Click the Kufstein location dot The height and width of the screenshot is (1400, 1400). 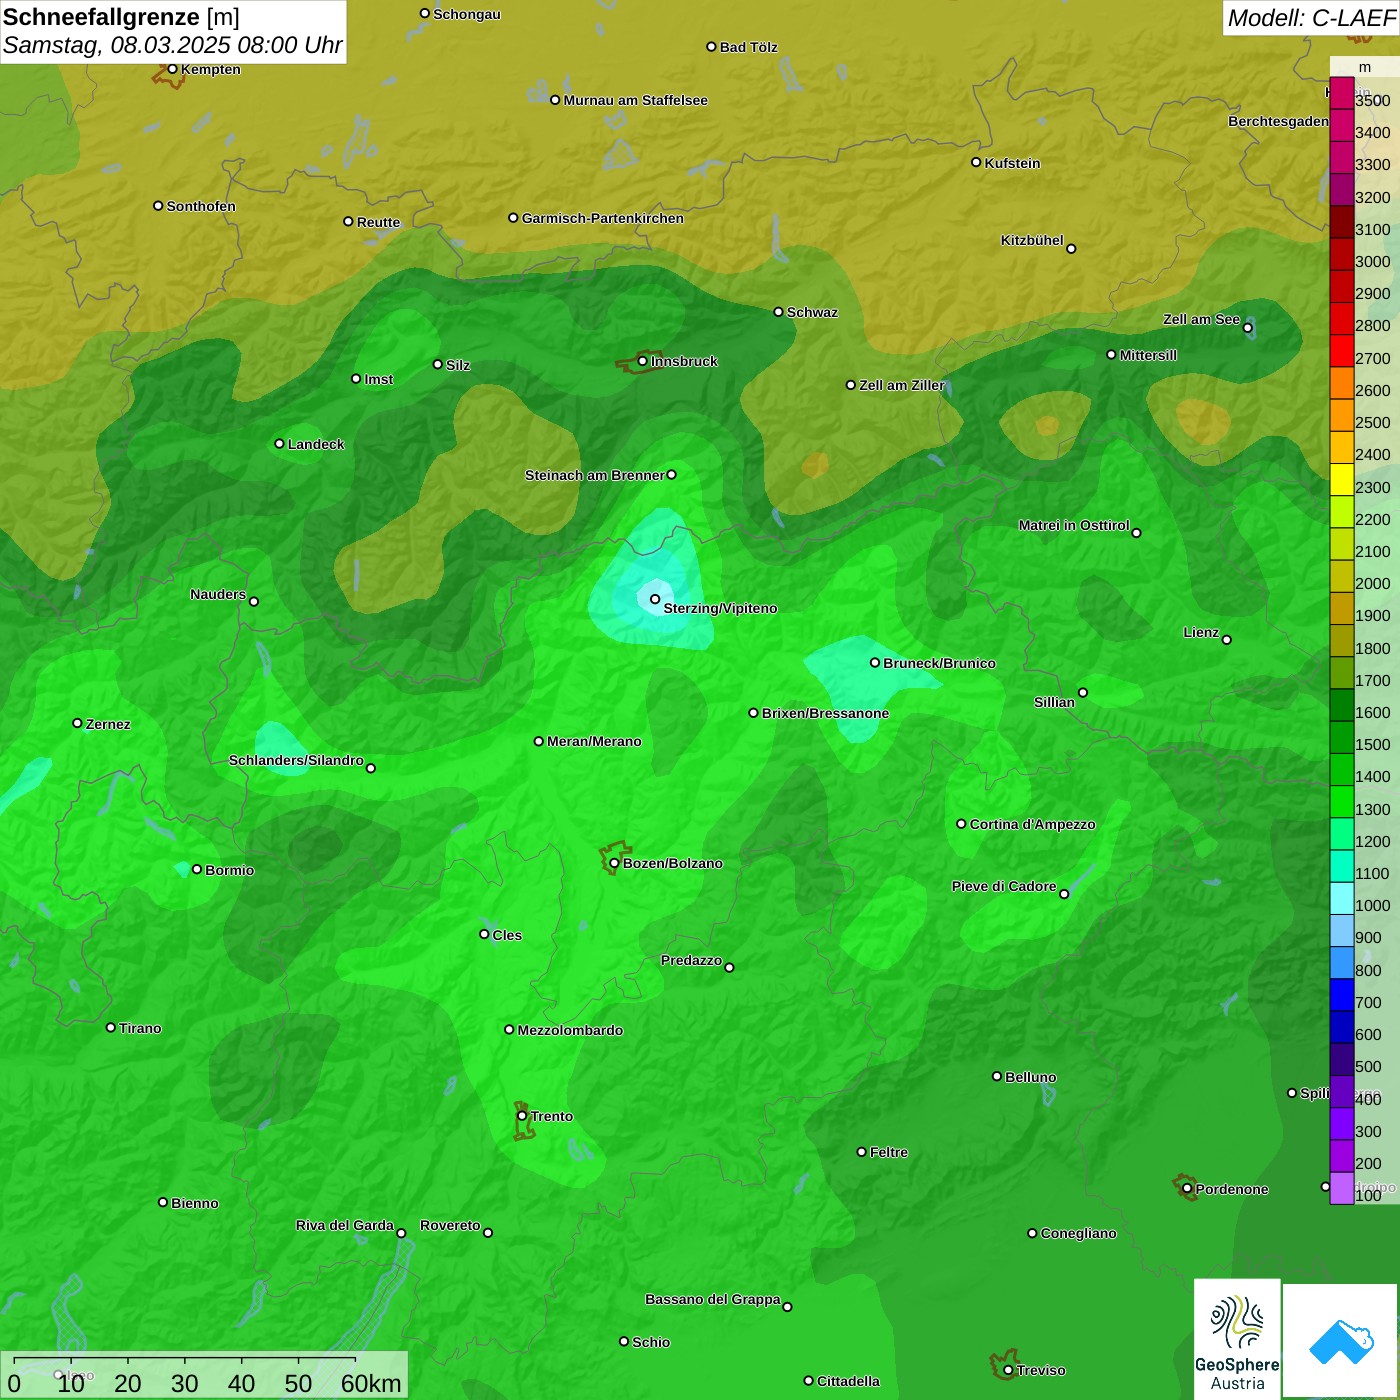pyautogui.click(x=976, y=162)
